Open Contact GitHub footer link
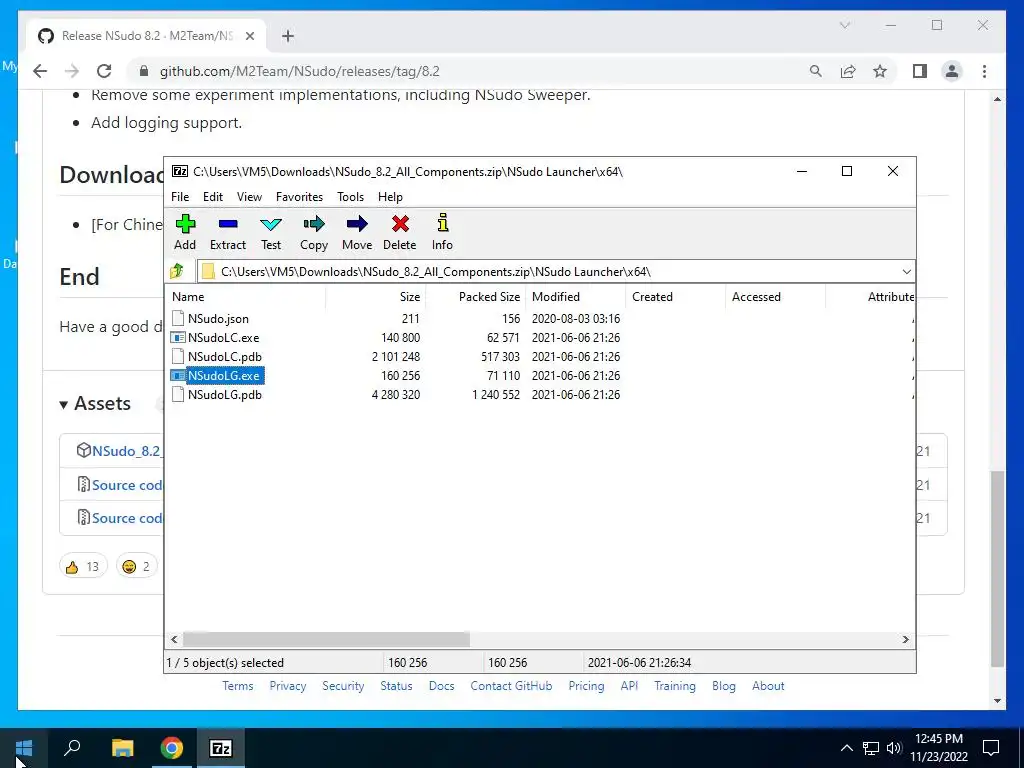The height and width of the screenshot is (768, 1024). click(x=511, y=686)
